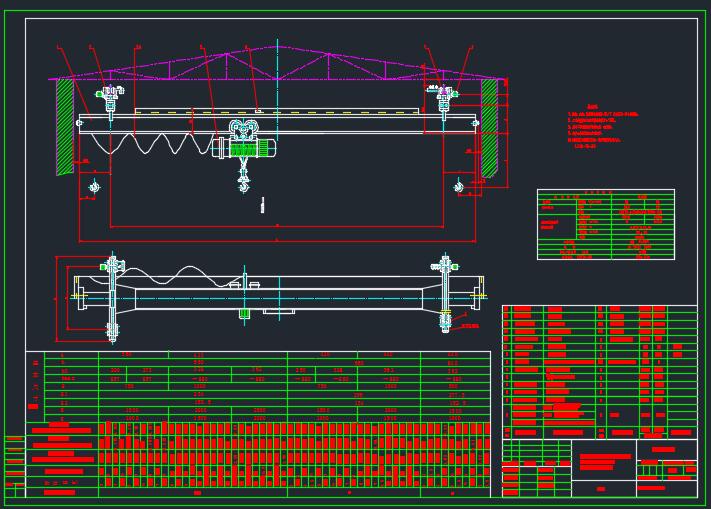
Task: Click the parts list table above the title block
Action: 600,372
